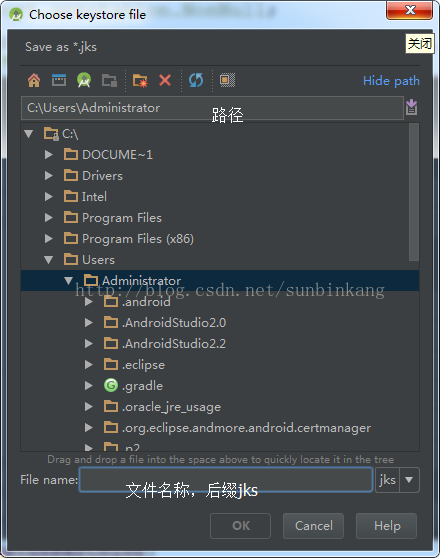The height and width of the screenshot is (558, 440).
Task: Select the Intel folder name
Action: [x=94, y=197]
